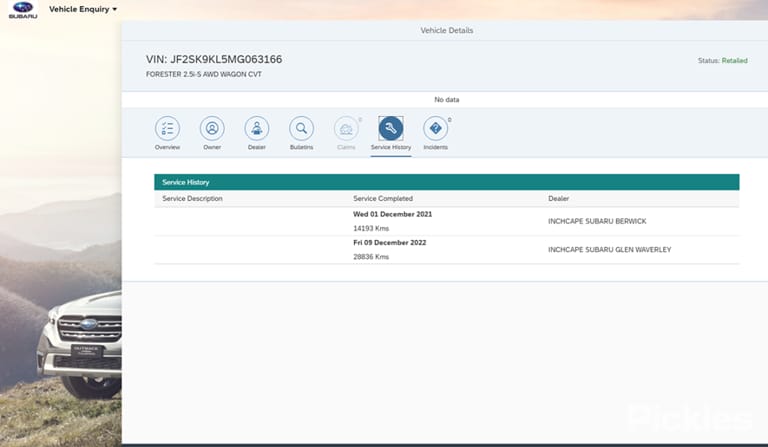
Task: Expand the Vehicle Enquiry dropdown menu
Action: 83,9
